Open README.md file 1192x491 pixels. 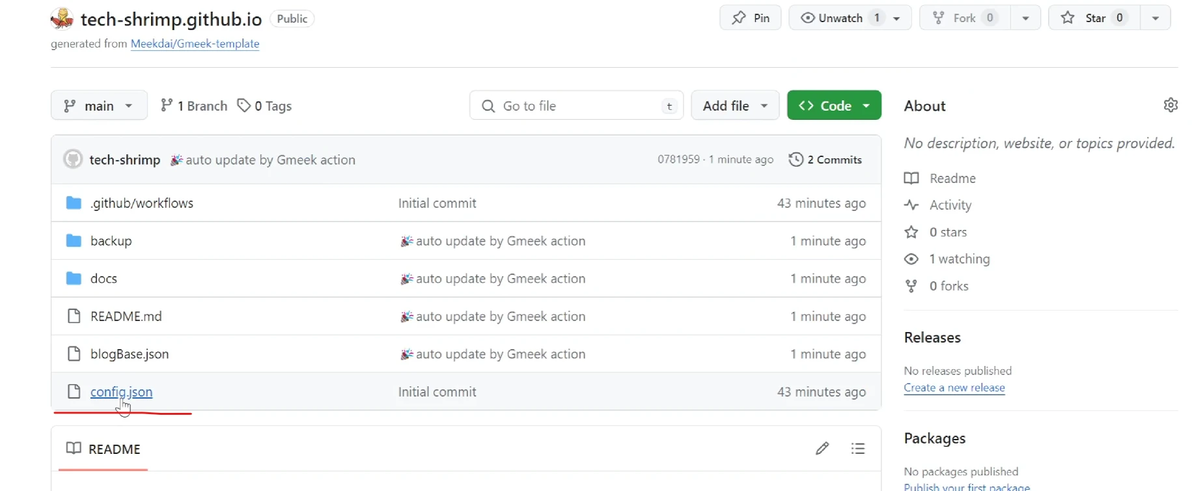(x=126, y=316)
